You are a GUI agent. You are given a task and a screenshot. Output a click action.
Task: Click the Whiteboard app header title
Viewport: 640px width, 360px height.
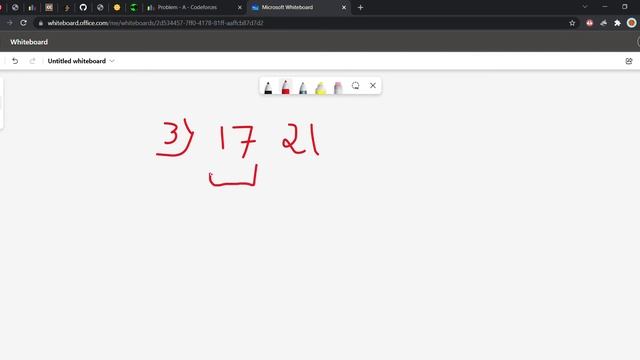[x=29, y=42]
